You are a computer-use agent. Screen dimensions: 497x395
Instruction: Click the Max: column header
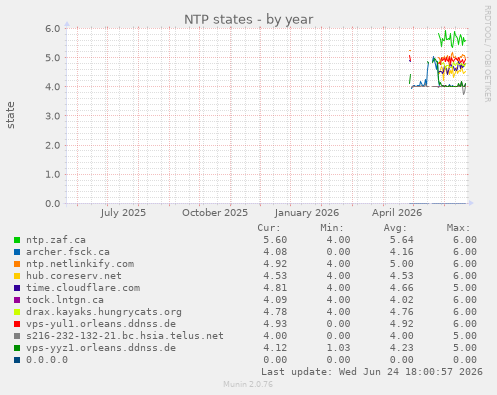(458, 228)
